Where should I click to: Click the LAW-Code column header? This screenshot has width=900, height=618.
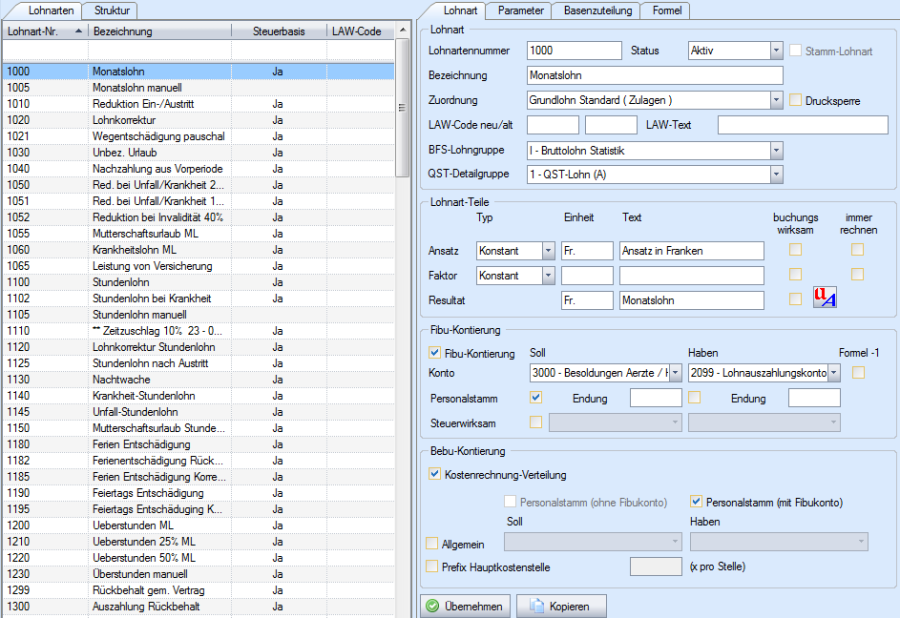click(x=360, y=32)
